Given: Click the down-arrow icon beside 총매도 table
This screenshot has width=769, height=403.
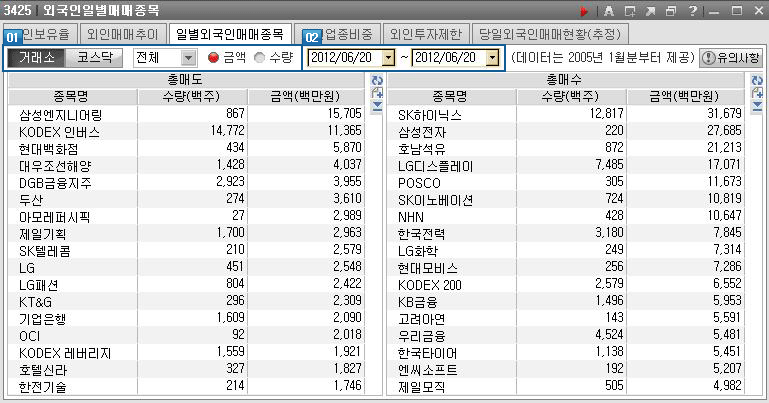Looking at the screenshot, I should coord(377,106).
